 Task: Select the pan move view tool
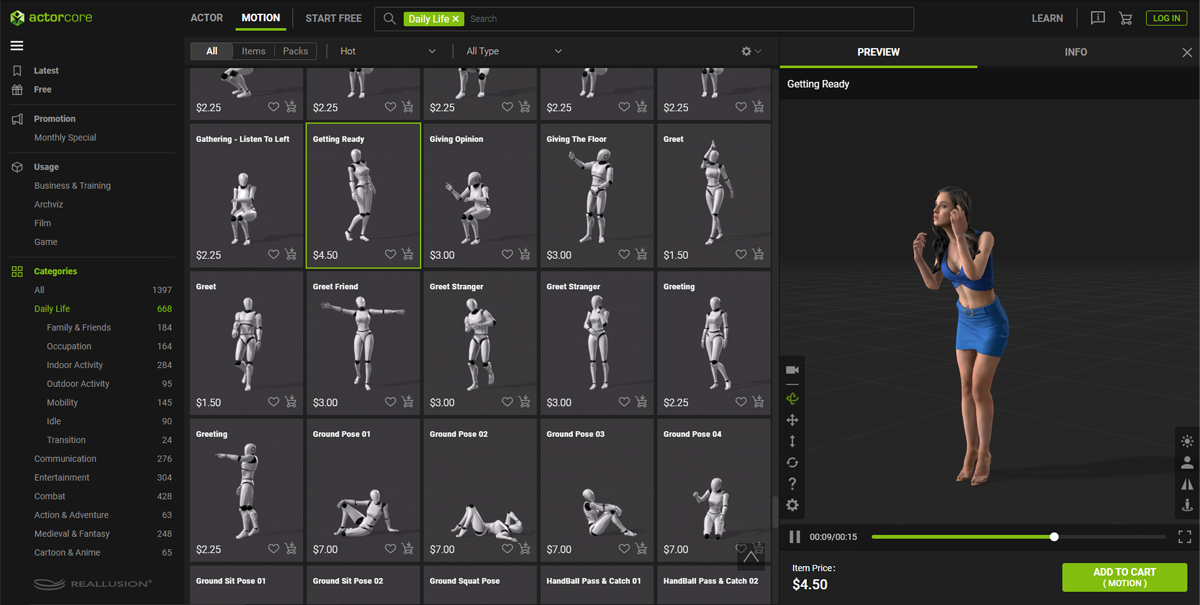792,420
